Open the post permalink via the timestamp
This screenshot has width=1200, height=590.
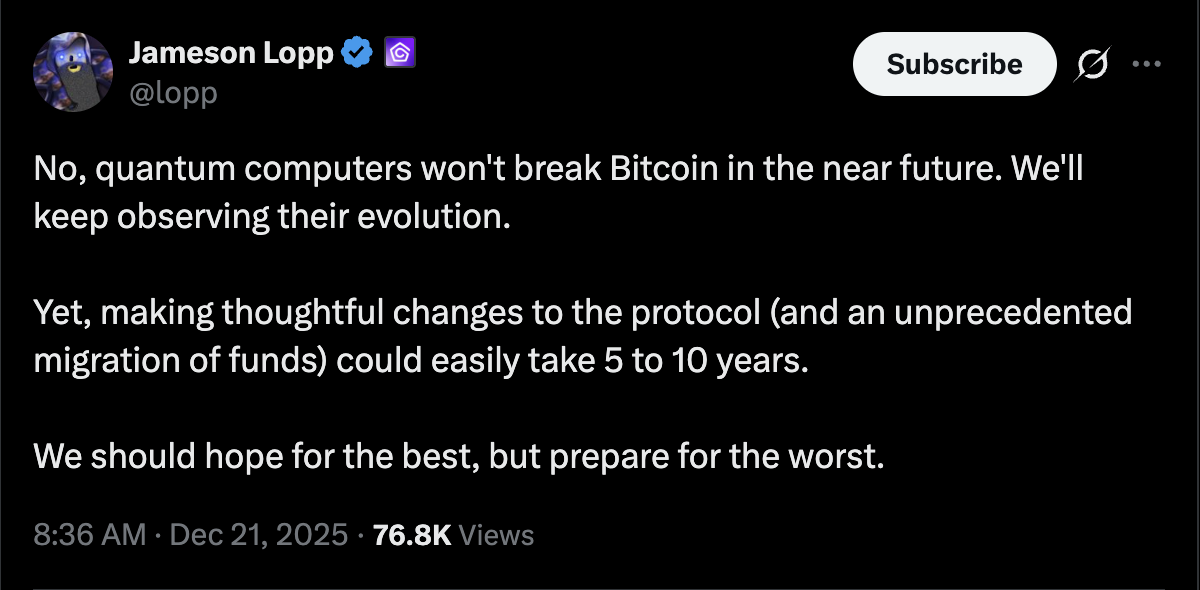(x=85, y=534)
